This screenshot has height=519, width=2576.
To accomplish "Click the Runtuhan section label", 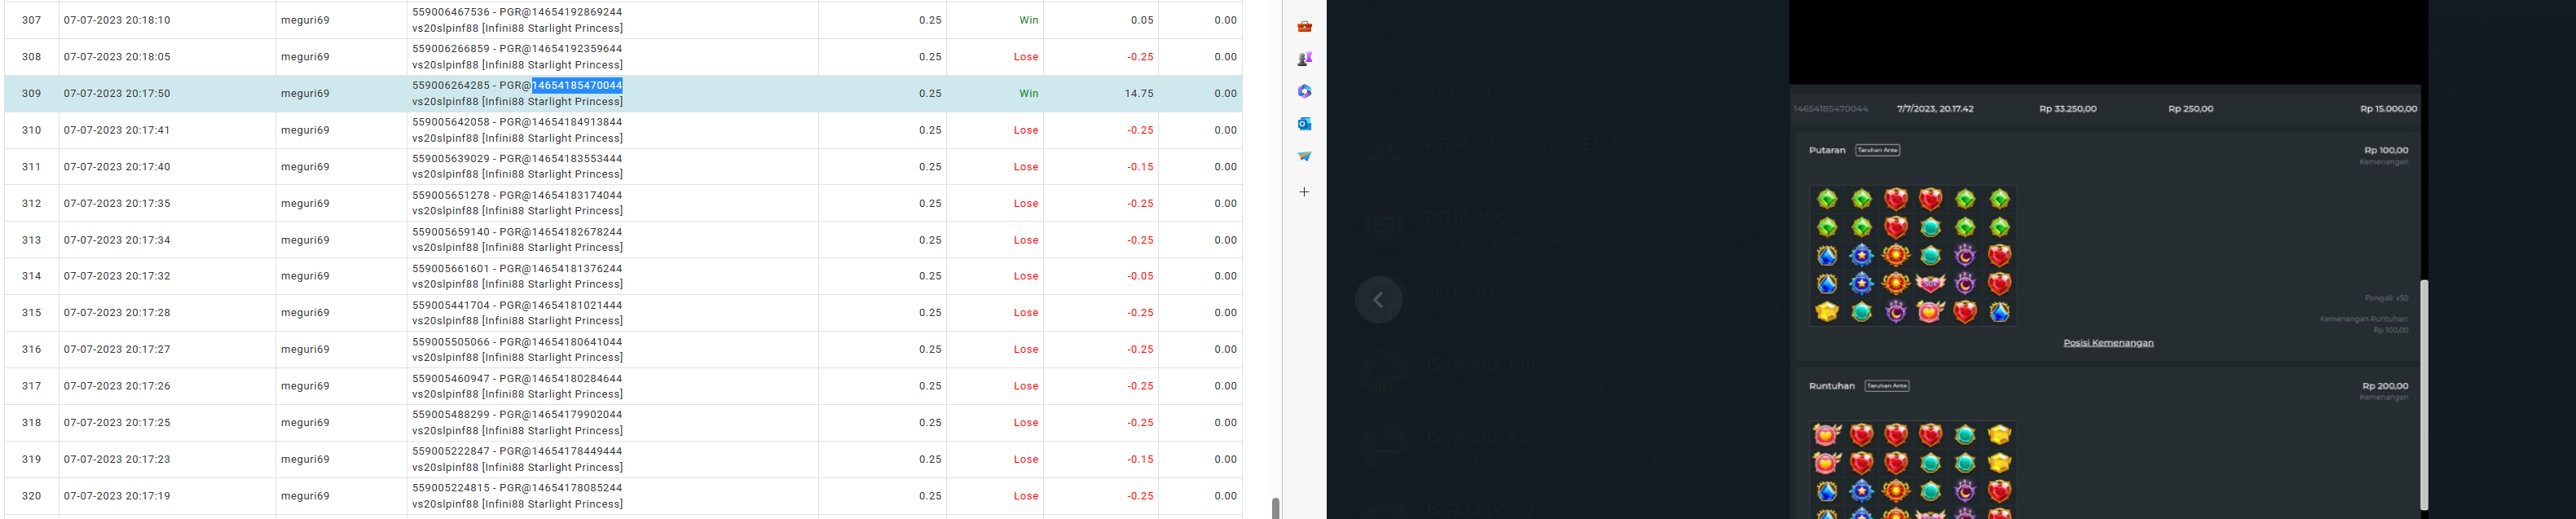I will 1832,386.
